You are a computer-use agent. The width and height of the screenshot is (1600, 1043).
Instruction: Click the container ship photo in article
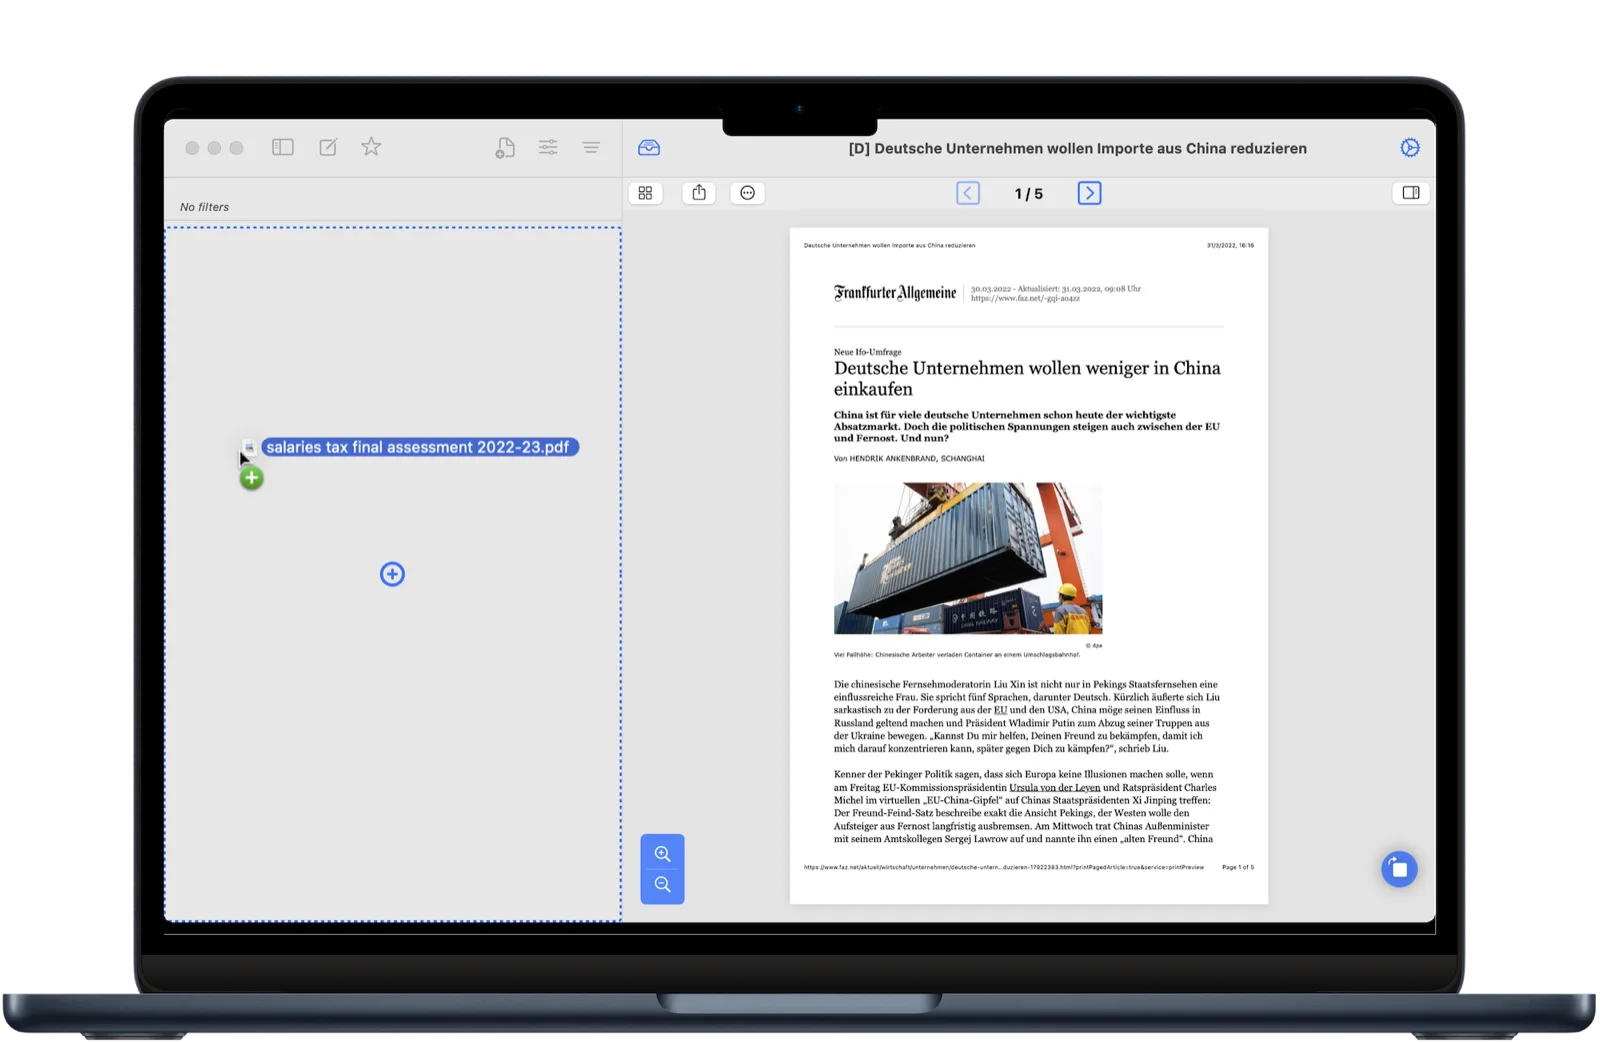pos(968,558)
